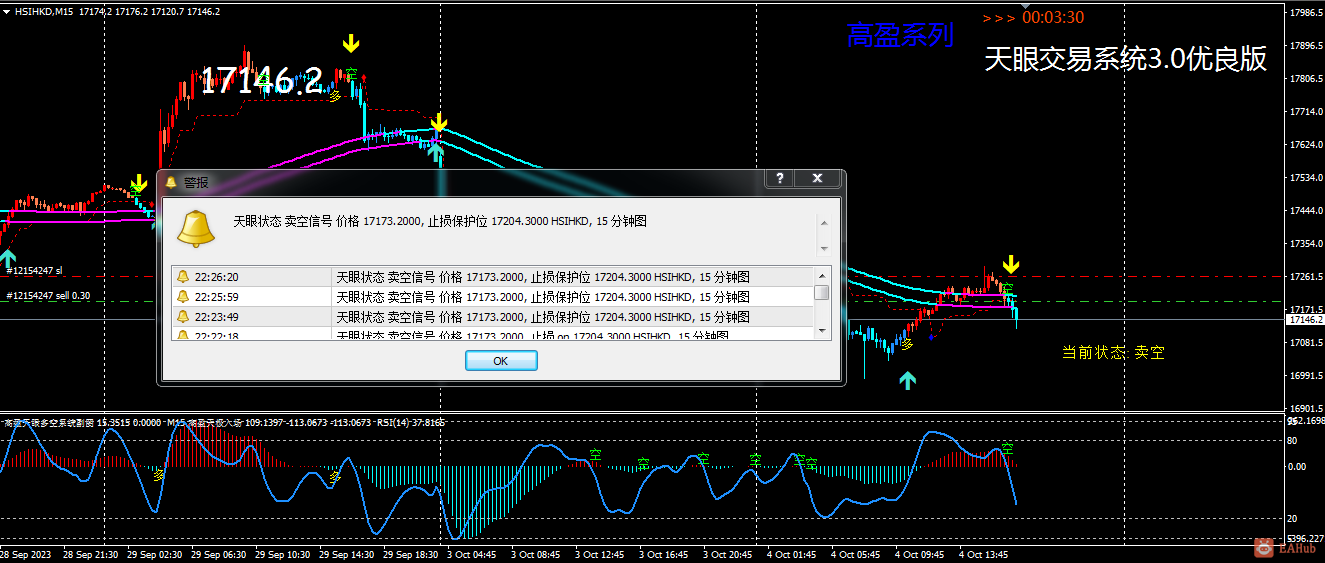Click the 高盈系列 blue label
Image resolution: width=1325 pixels, height=563 pixels.
[x=900, y=36]
